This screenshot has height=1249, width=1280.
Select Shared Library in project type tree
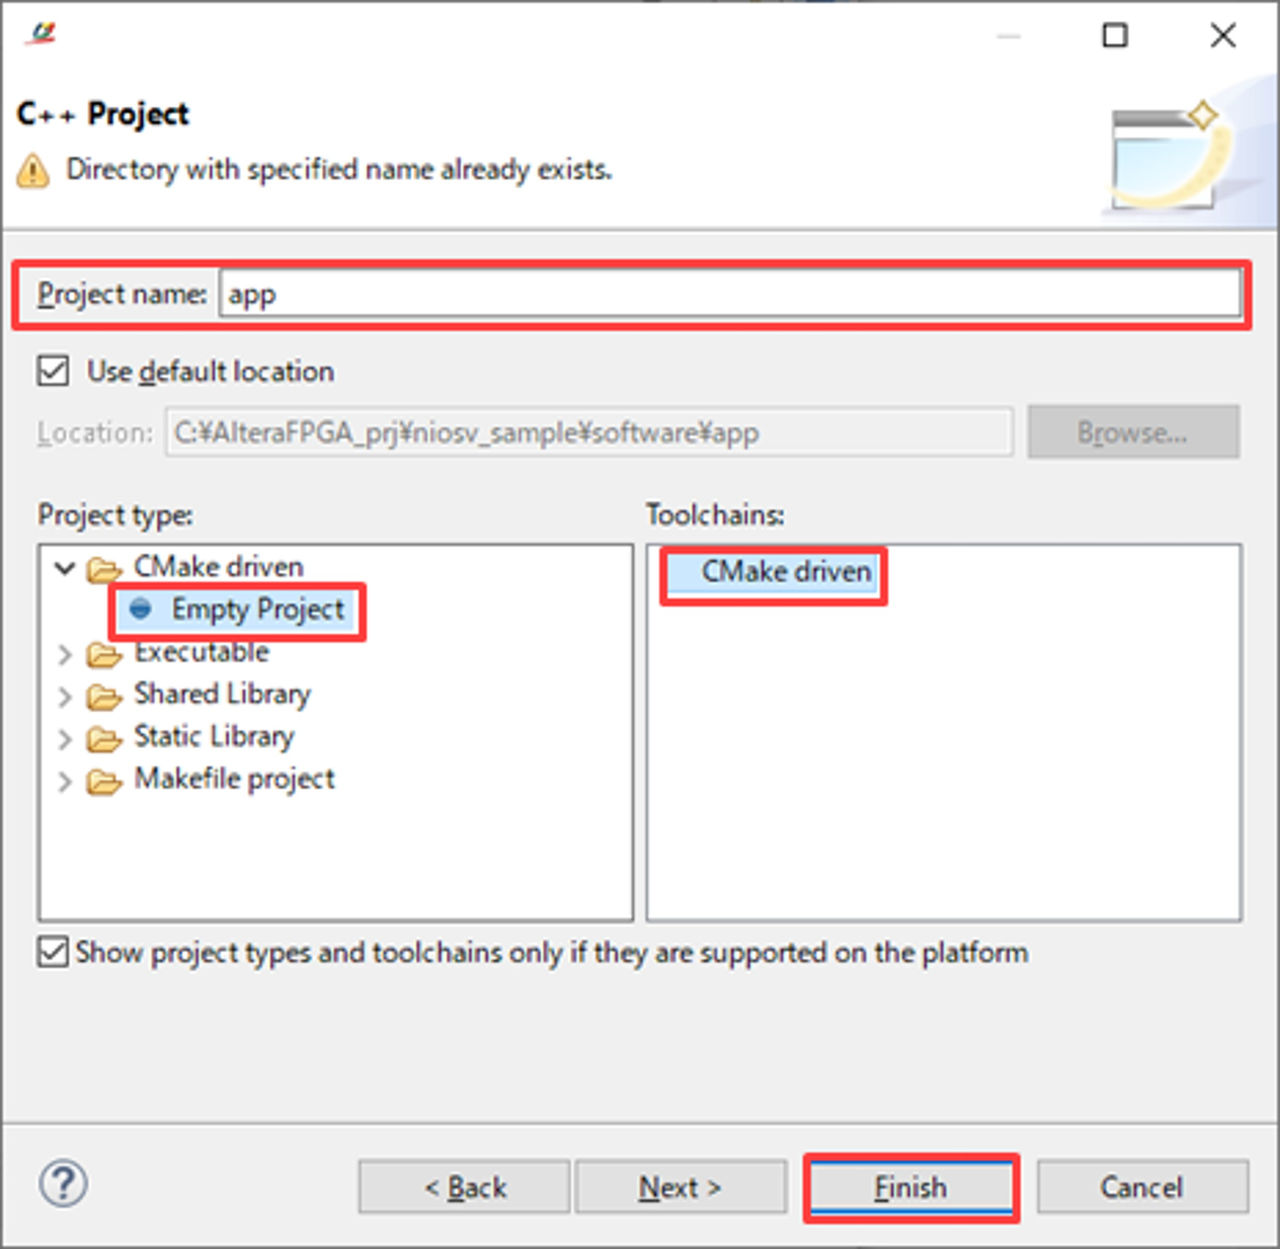point(222,694)
